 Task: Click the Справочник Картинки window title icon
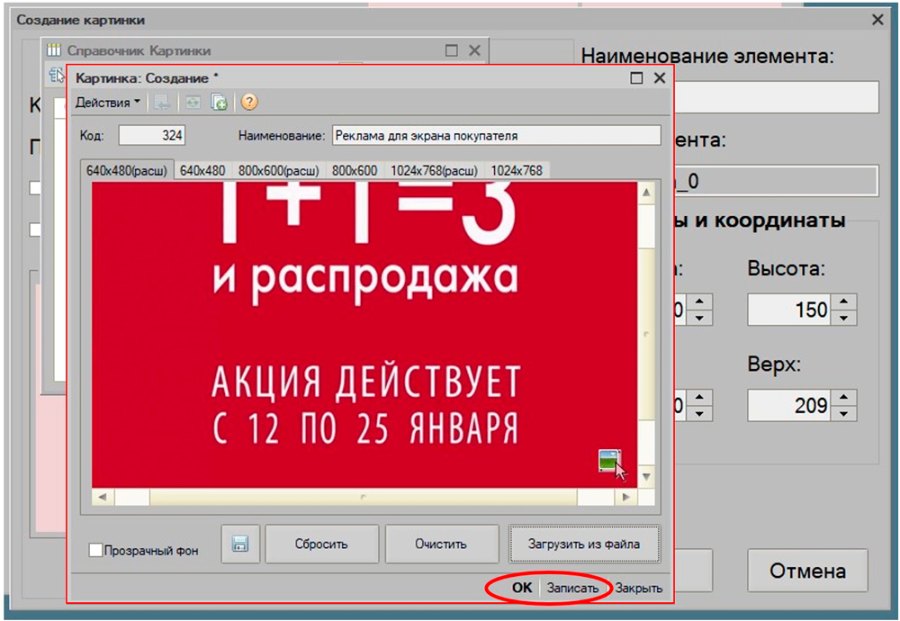click(x=53, y=51)
